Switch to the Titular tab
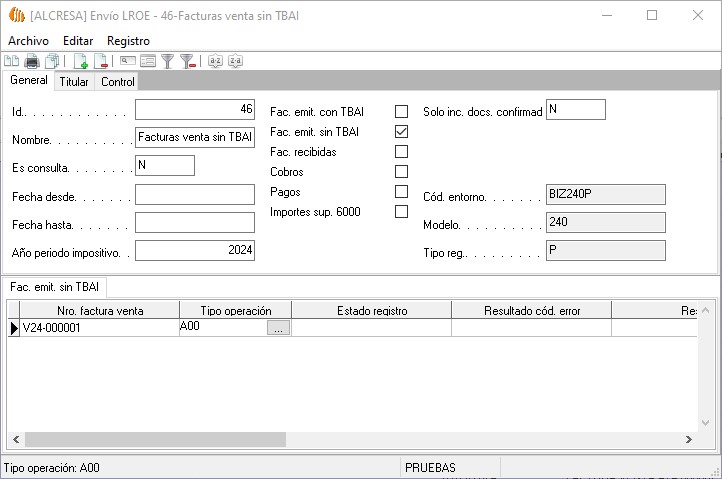Screen dimensions: 722x479 (x=74, y=82)
